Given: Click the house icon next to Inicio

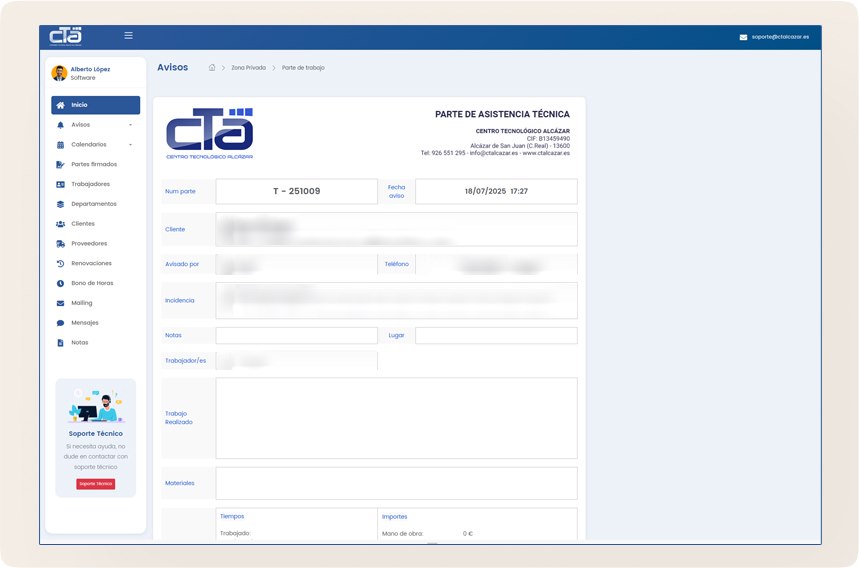Looking at the screenshot, I should 61,105.
